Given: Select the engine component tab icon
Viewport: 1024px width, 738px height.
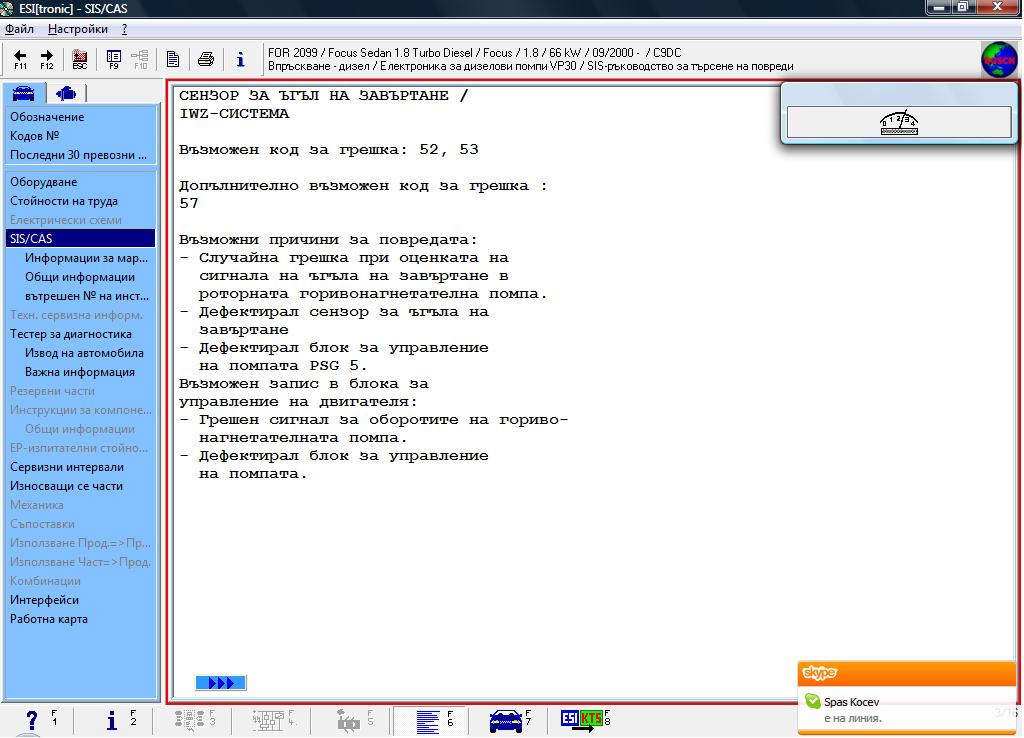Looking at the screenshot, I should (65, 93).
